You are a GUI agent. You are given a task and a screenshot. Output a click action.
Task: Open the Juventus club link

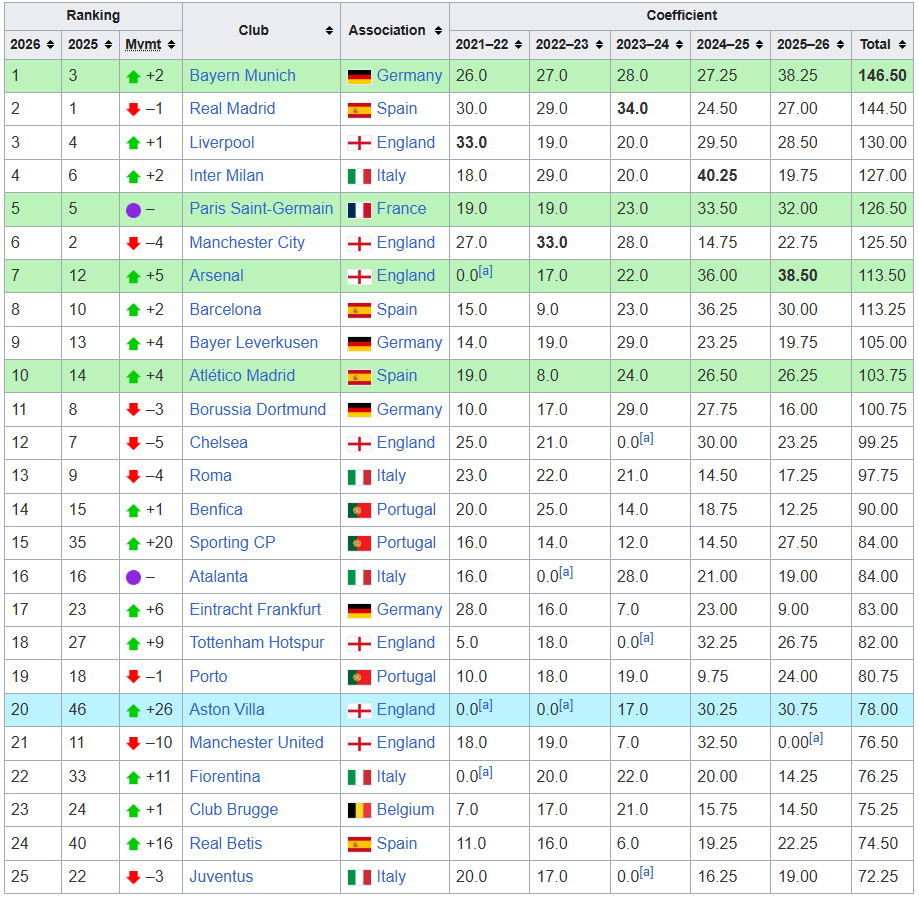pyautogui.click(x=221, y=876)
